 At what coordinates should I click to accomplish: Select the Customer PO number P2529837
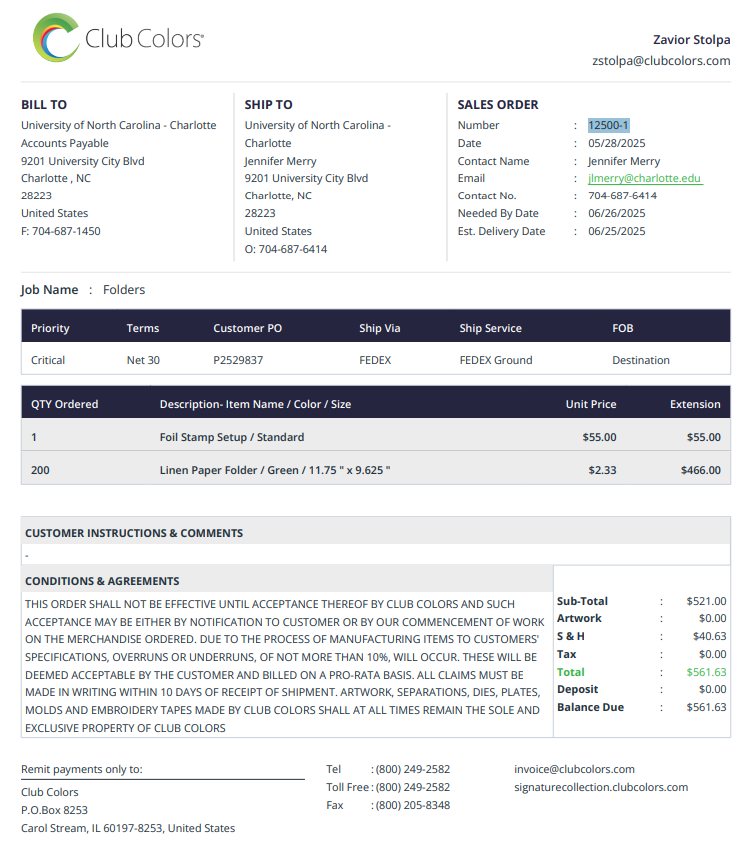[238, 360]
